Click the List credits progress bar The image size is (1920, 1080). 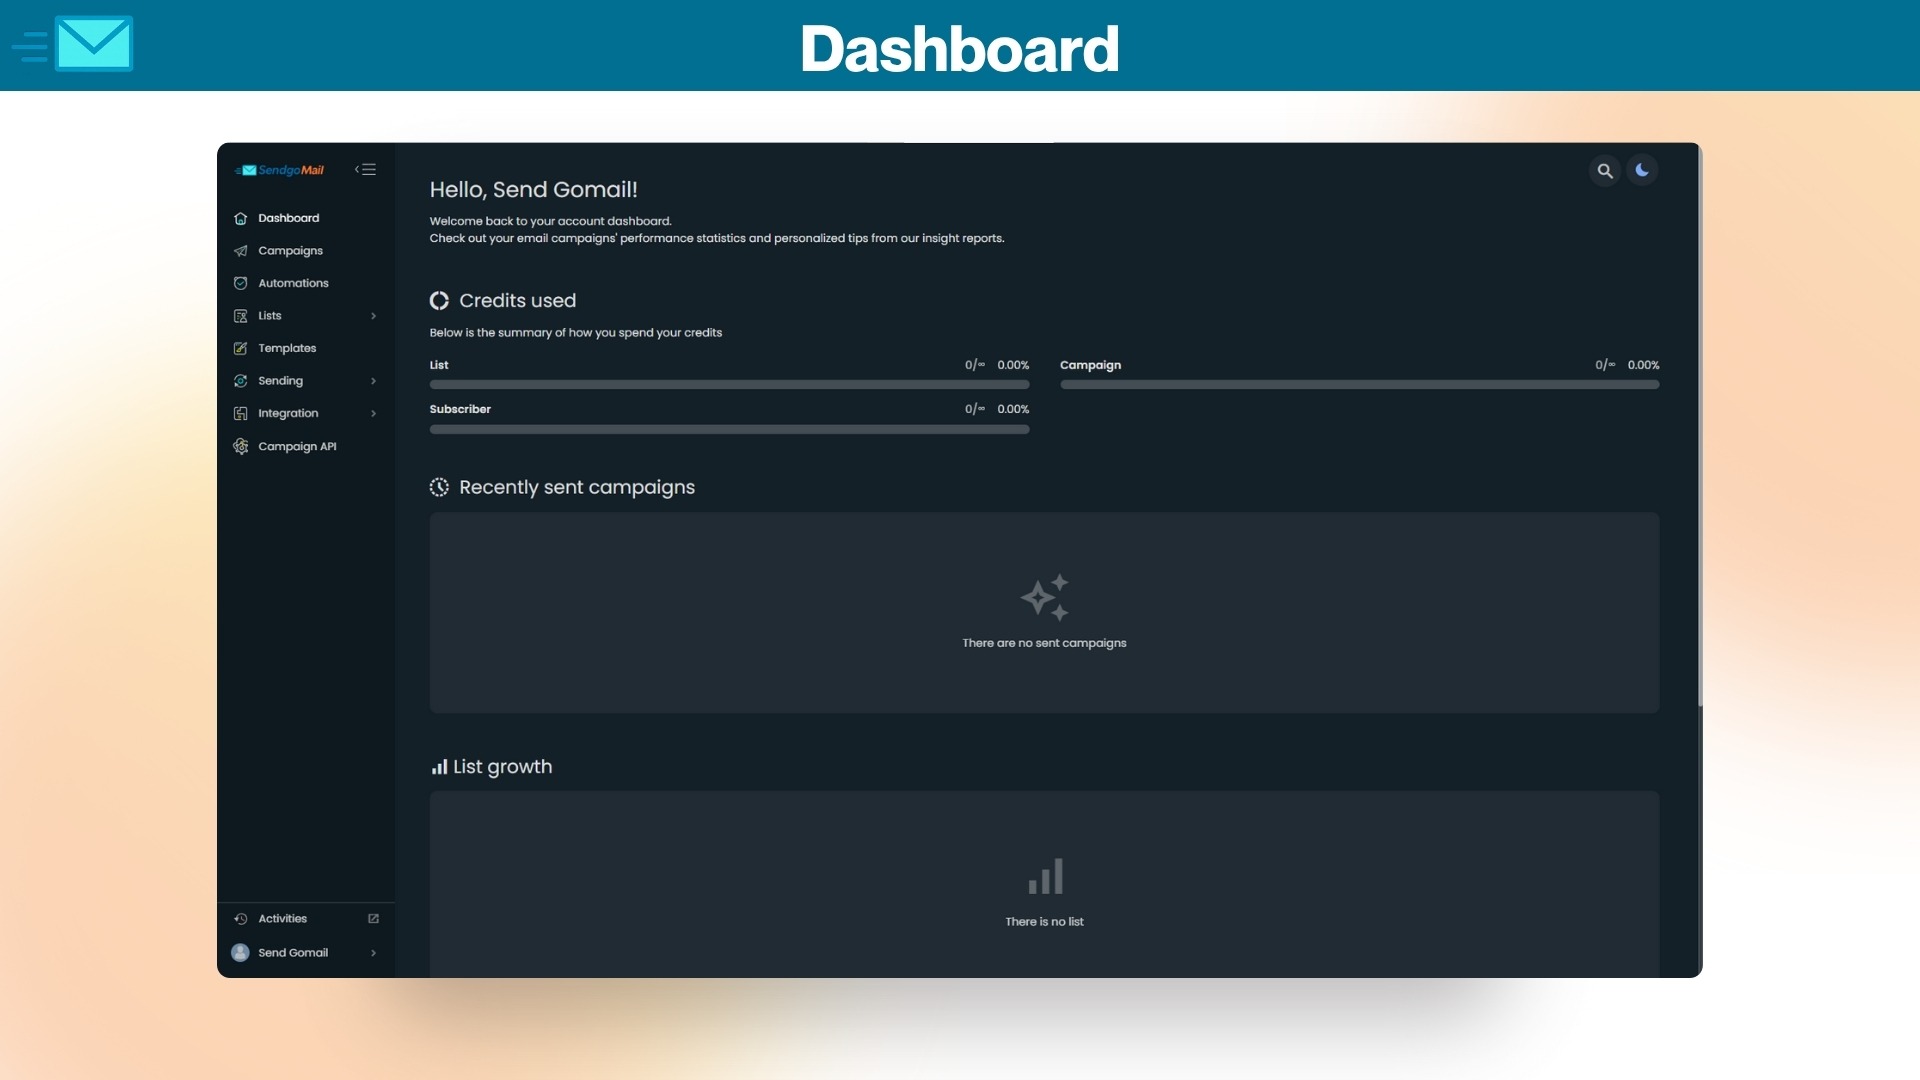point(729,384)
